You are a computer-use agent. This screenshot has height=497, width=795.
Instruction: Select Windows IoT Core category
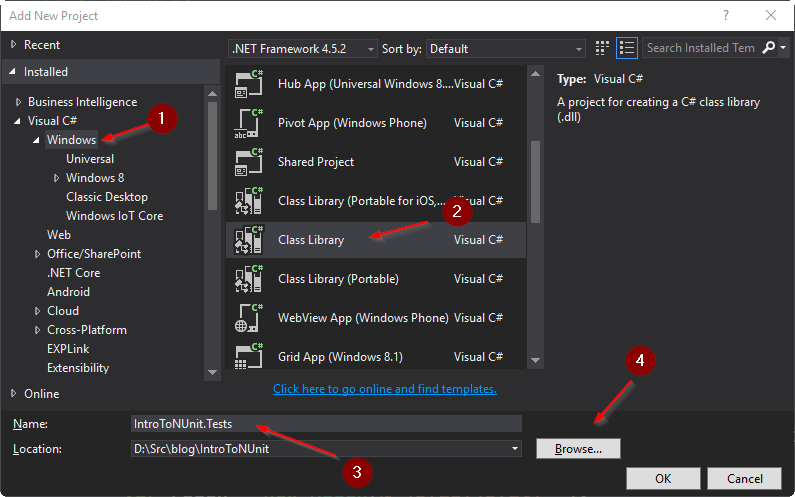point(115,216)
